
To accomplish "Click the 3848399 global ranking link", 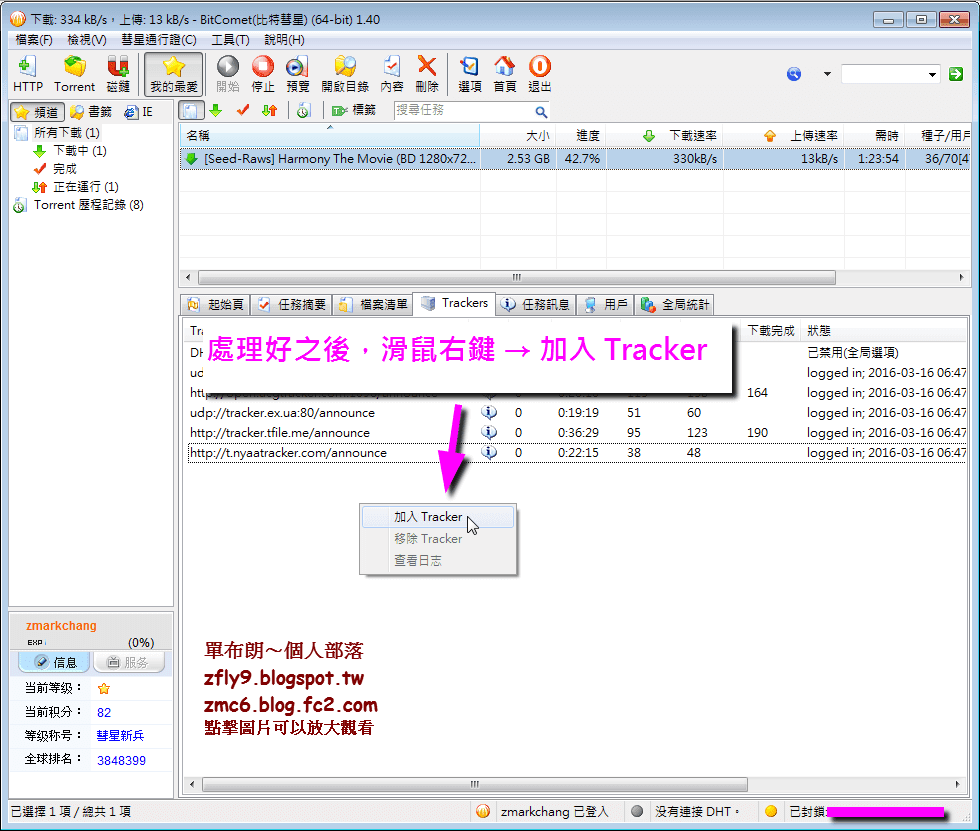I will [x=121, y=760].
